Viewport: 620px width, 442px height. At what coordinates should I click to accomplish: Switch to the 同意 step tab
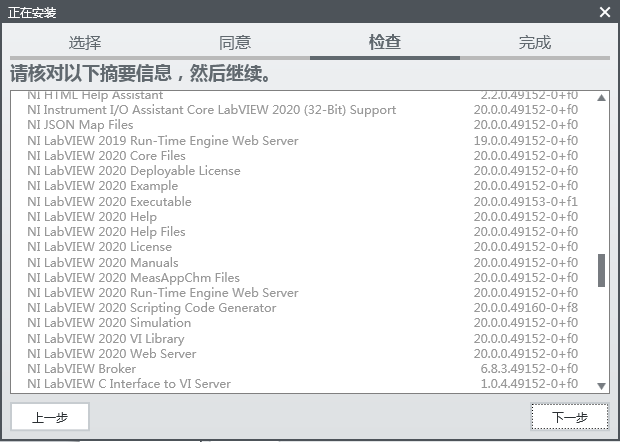[235, 43]
